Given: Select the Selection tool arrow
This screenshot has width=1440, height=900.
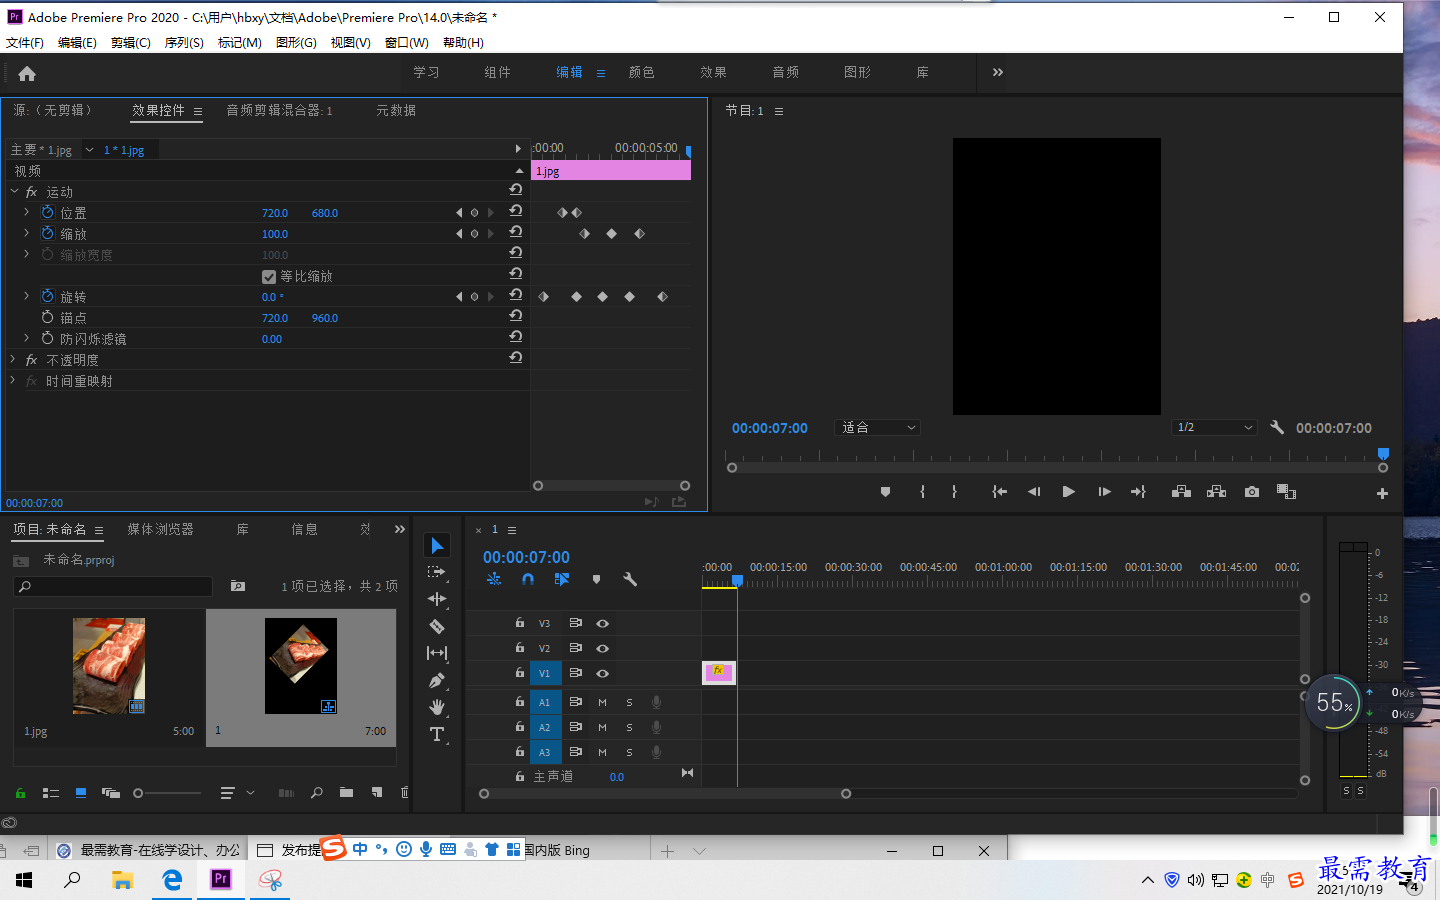Looking at the screenshot, I should pos(437,545).
